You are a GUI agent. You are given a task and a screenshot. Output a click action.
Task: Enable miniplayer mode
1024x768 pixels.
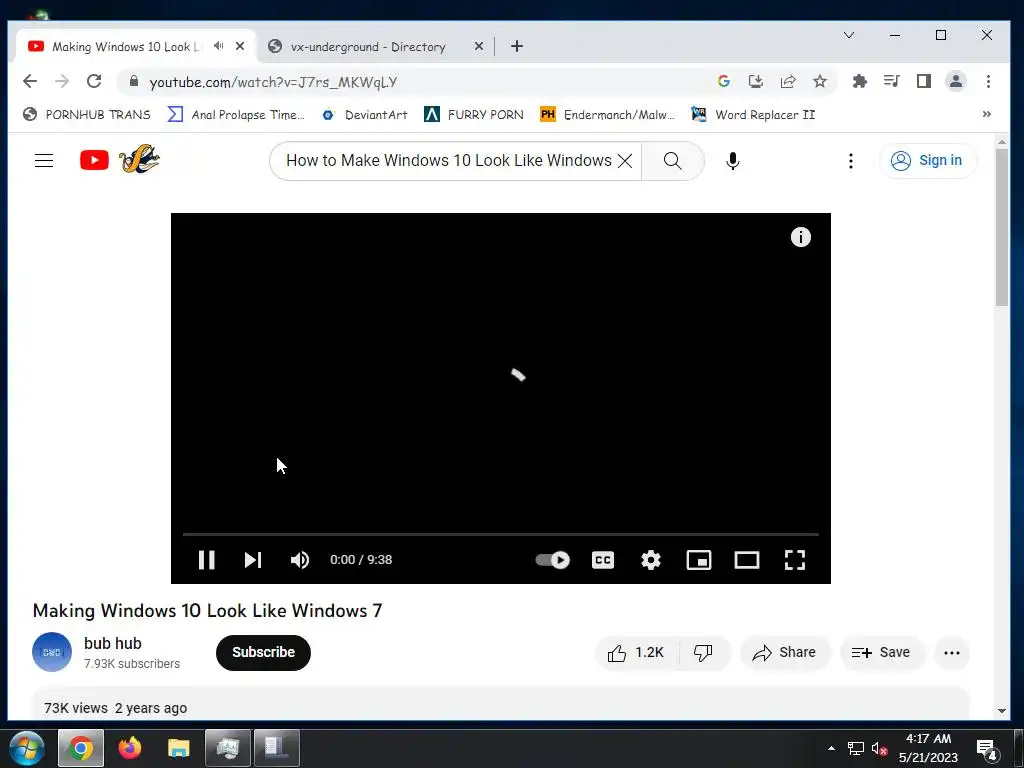(699, 560)
